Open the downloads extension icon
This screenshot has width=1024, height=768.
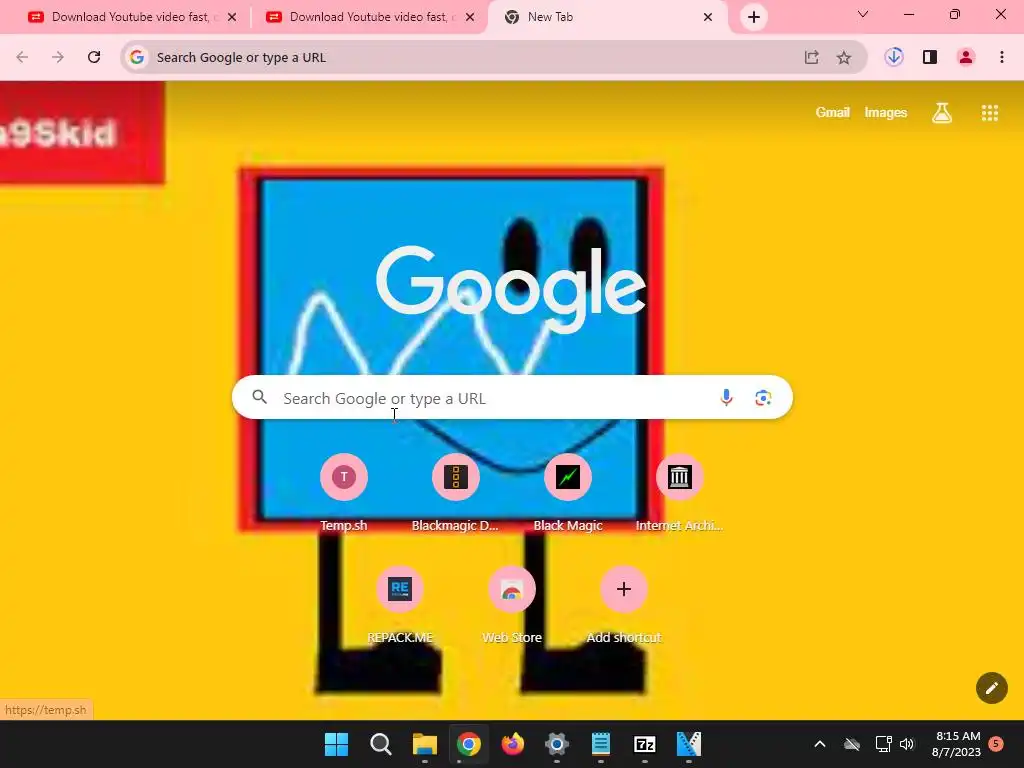(x=893, y=57)
